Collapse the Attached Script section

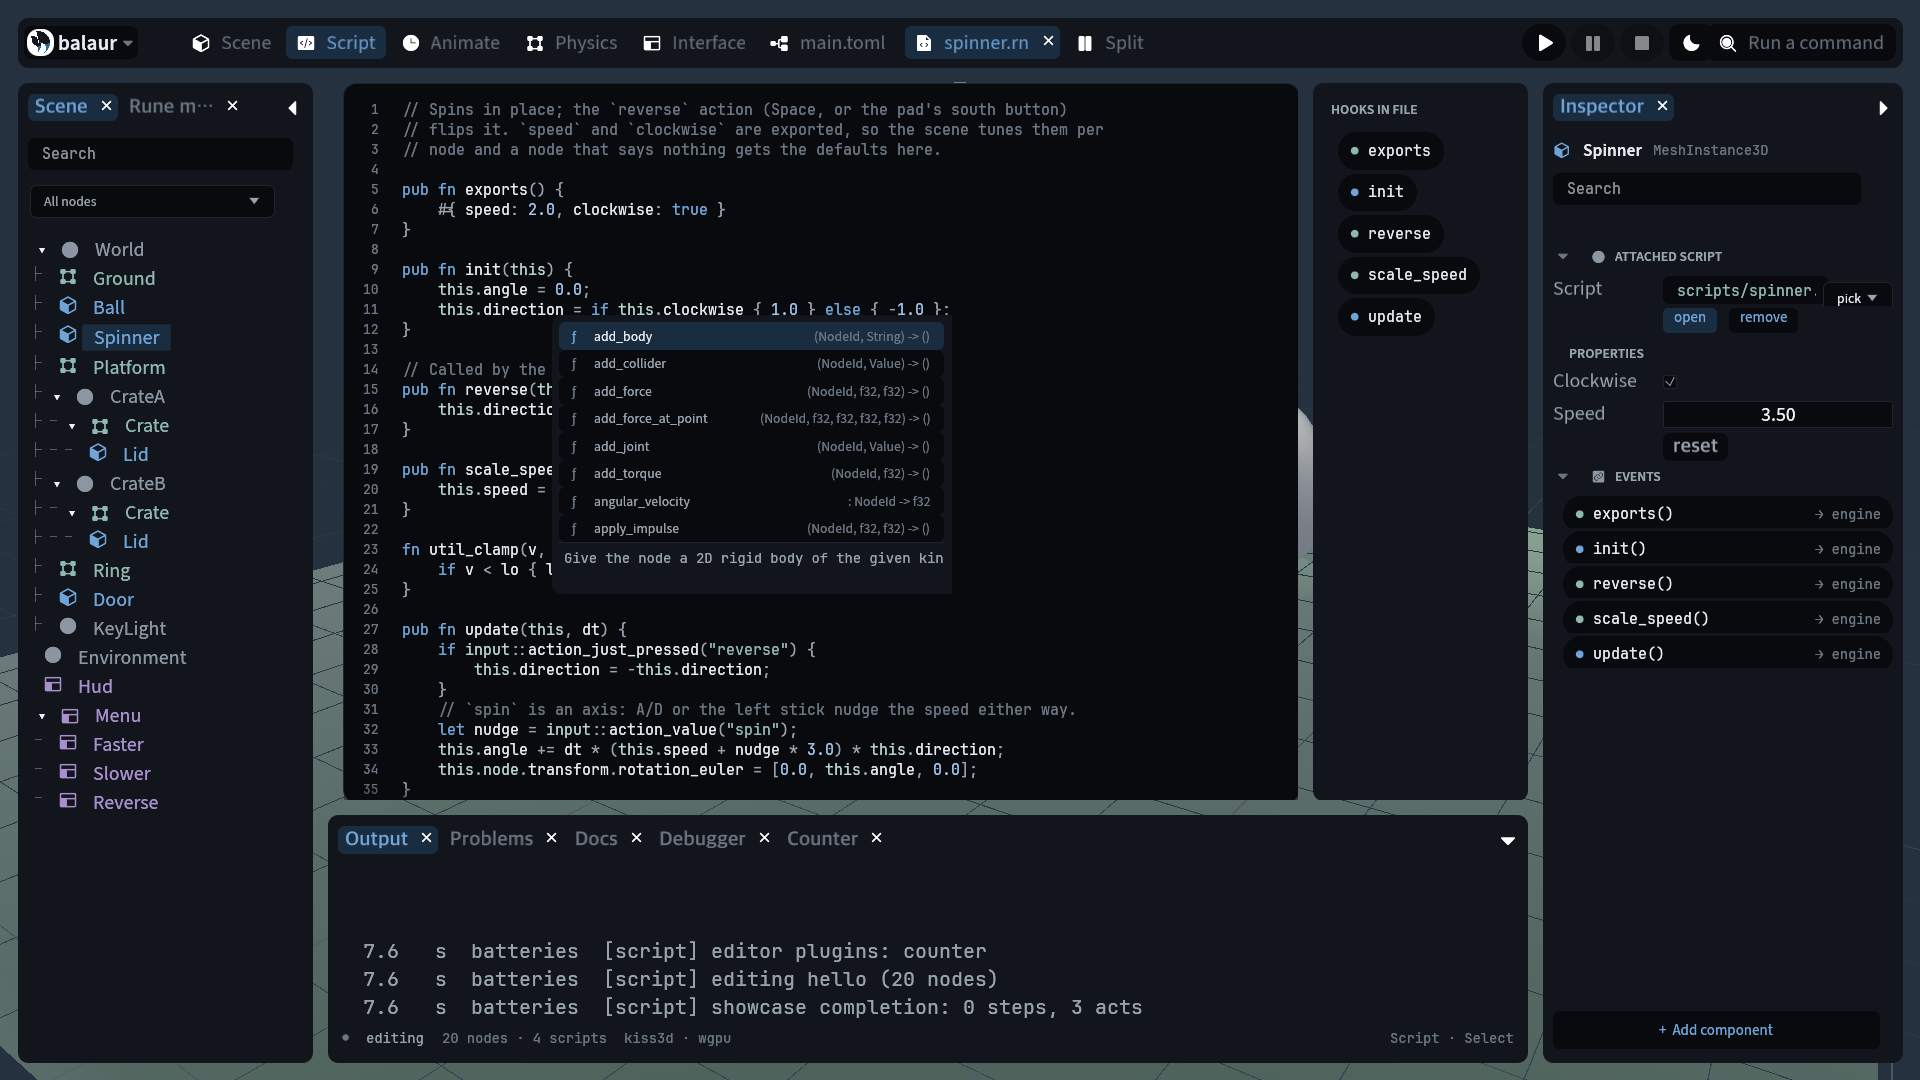click(x=1563, y=257)
